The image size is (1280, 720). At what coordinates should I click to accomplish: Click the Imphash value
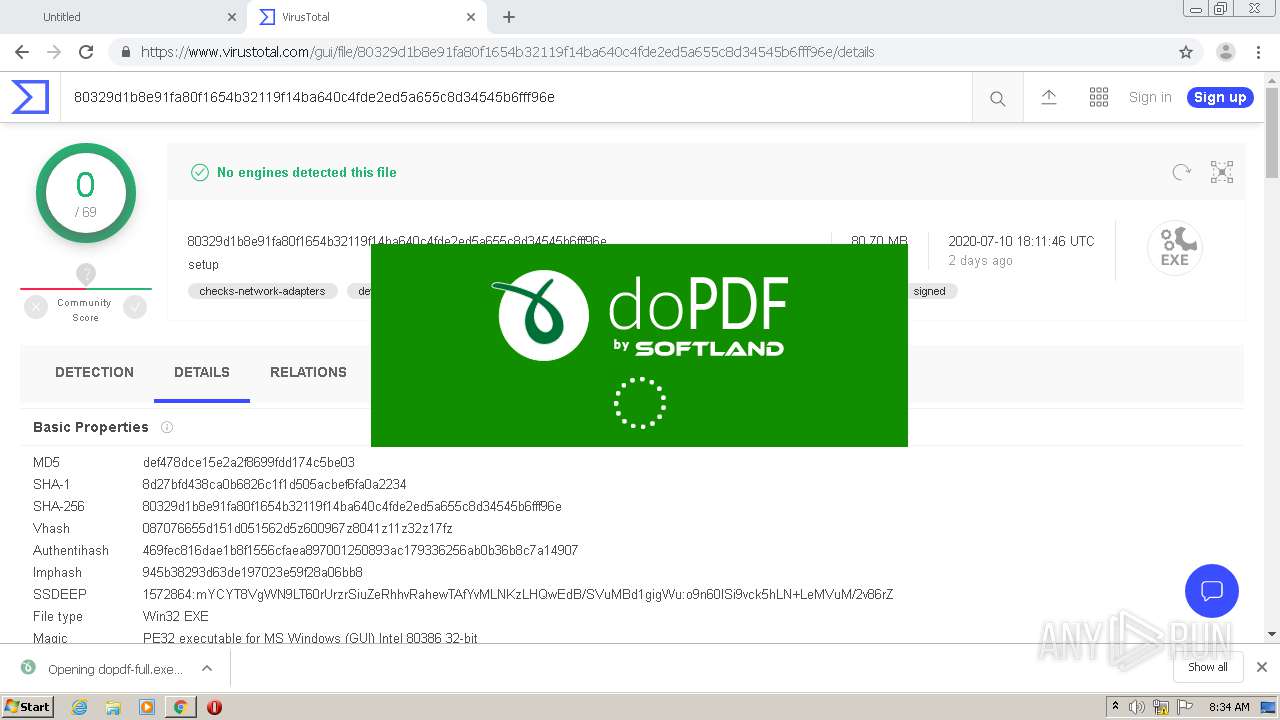pos(252,572)
